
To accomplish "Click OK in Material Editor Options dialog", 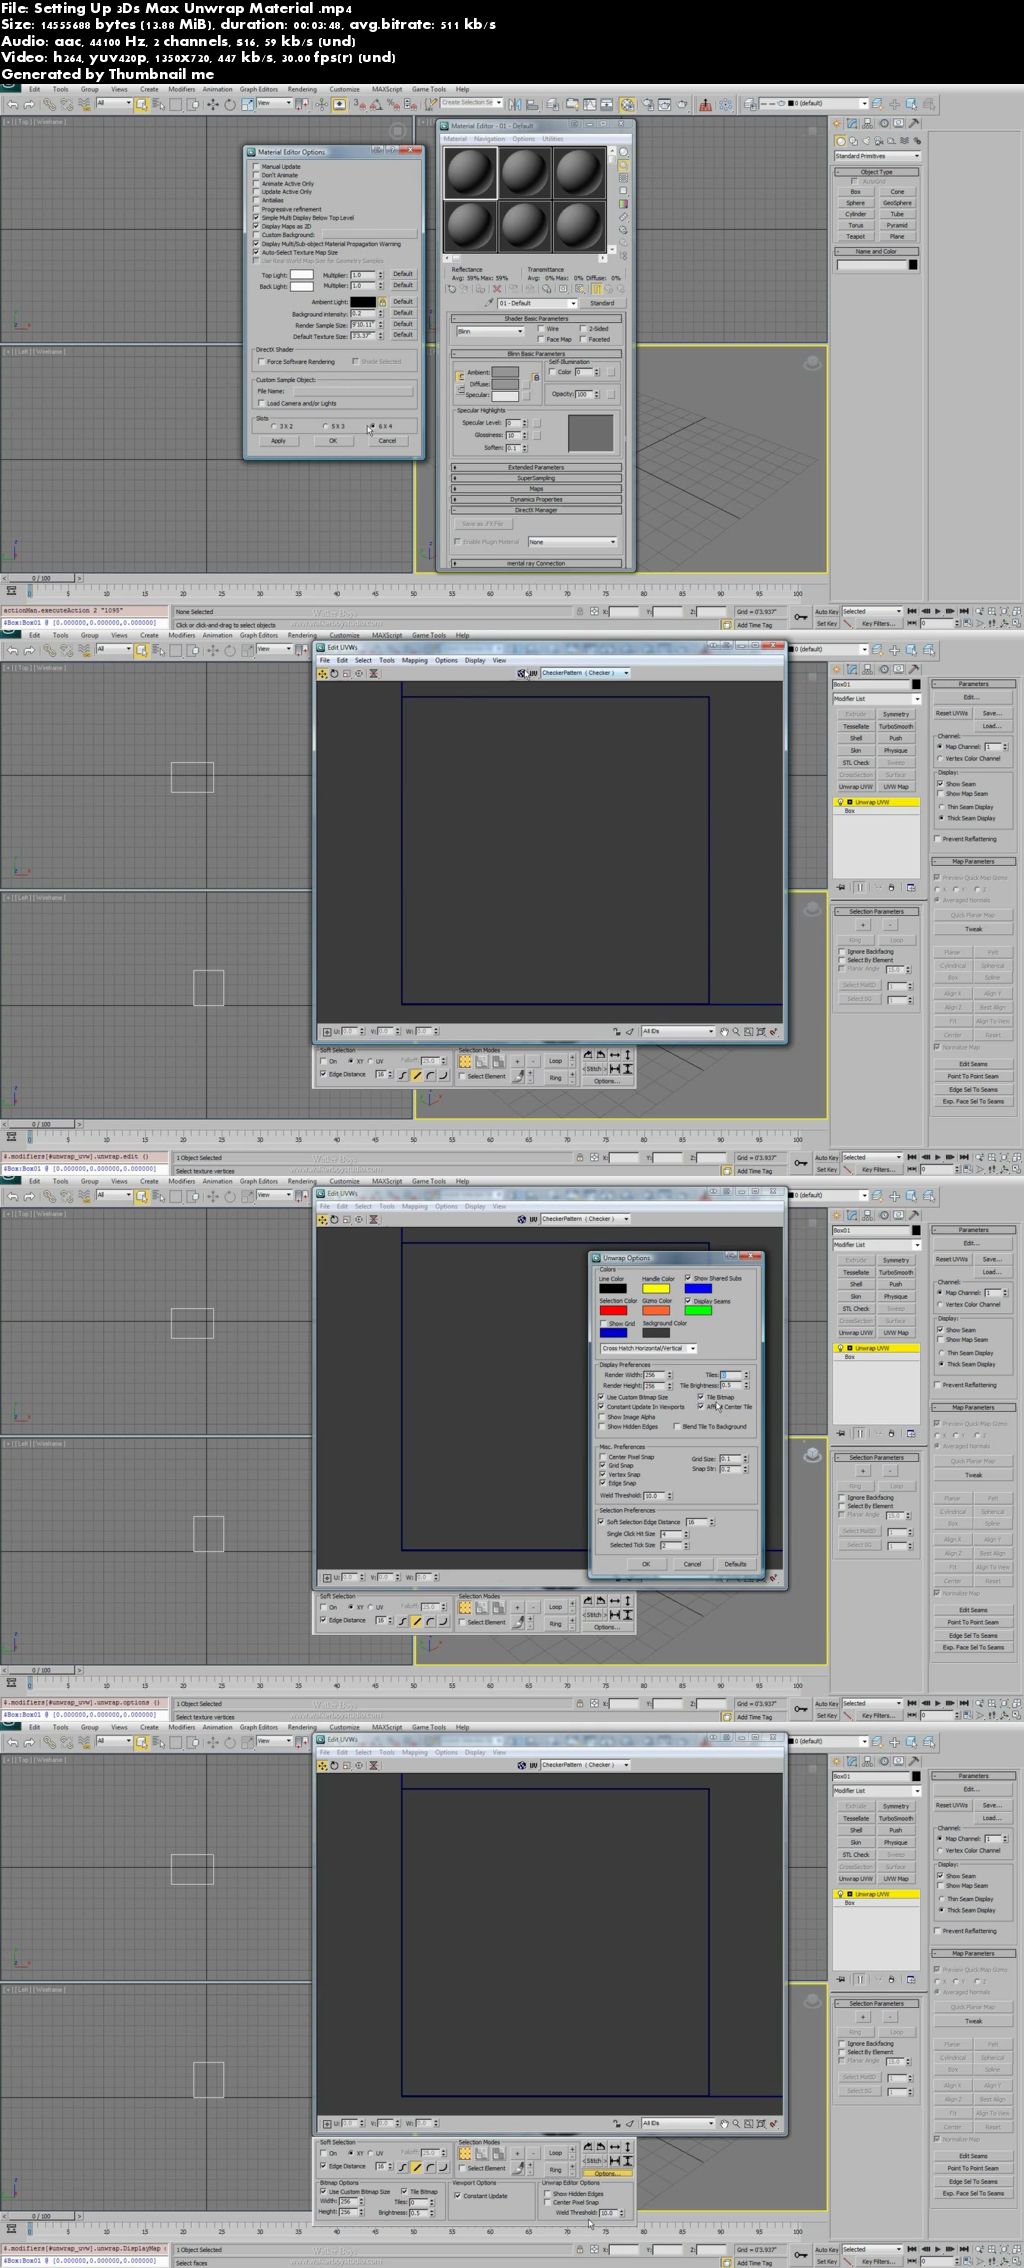I will [333, 441].
